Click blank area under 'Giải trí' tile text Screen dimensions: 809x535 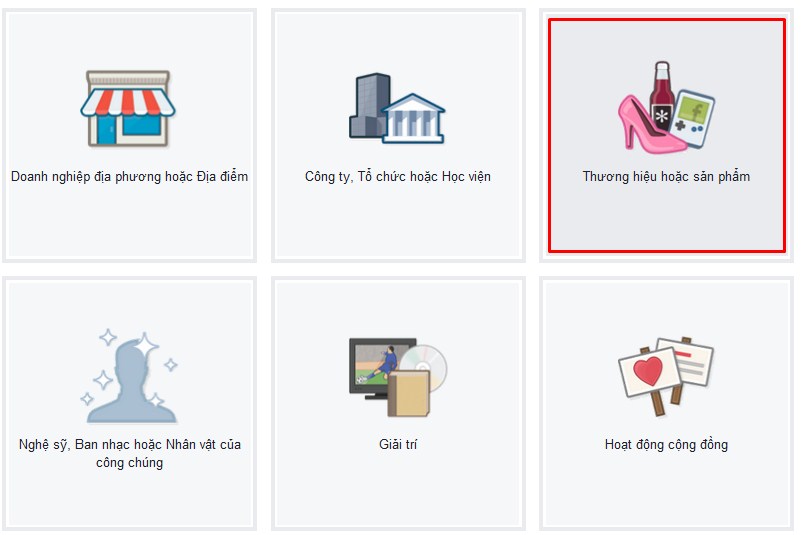point(398,488)
